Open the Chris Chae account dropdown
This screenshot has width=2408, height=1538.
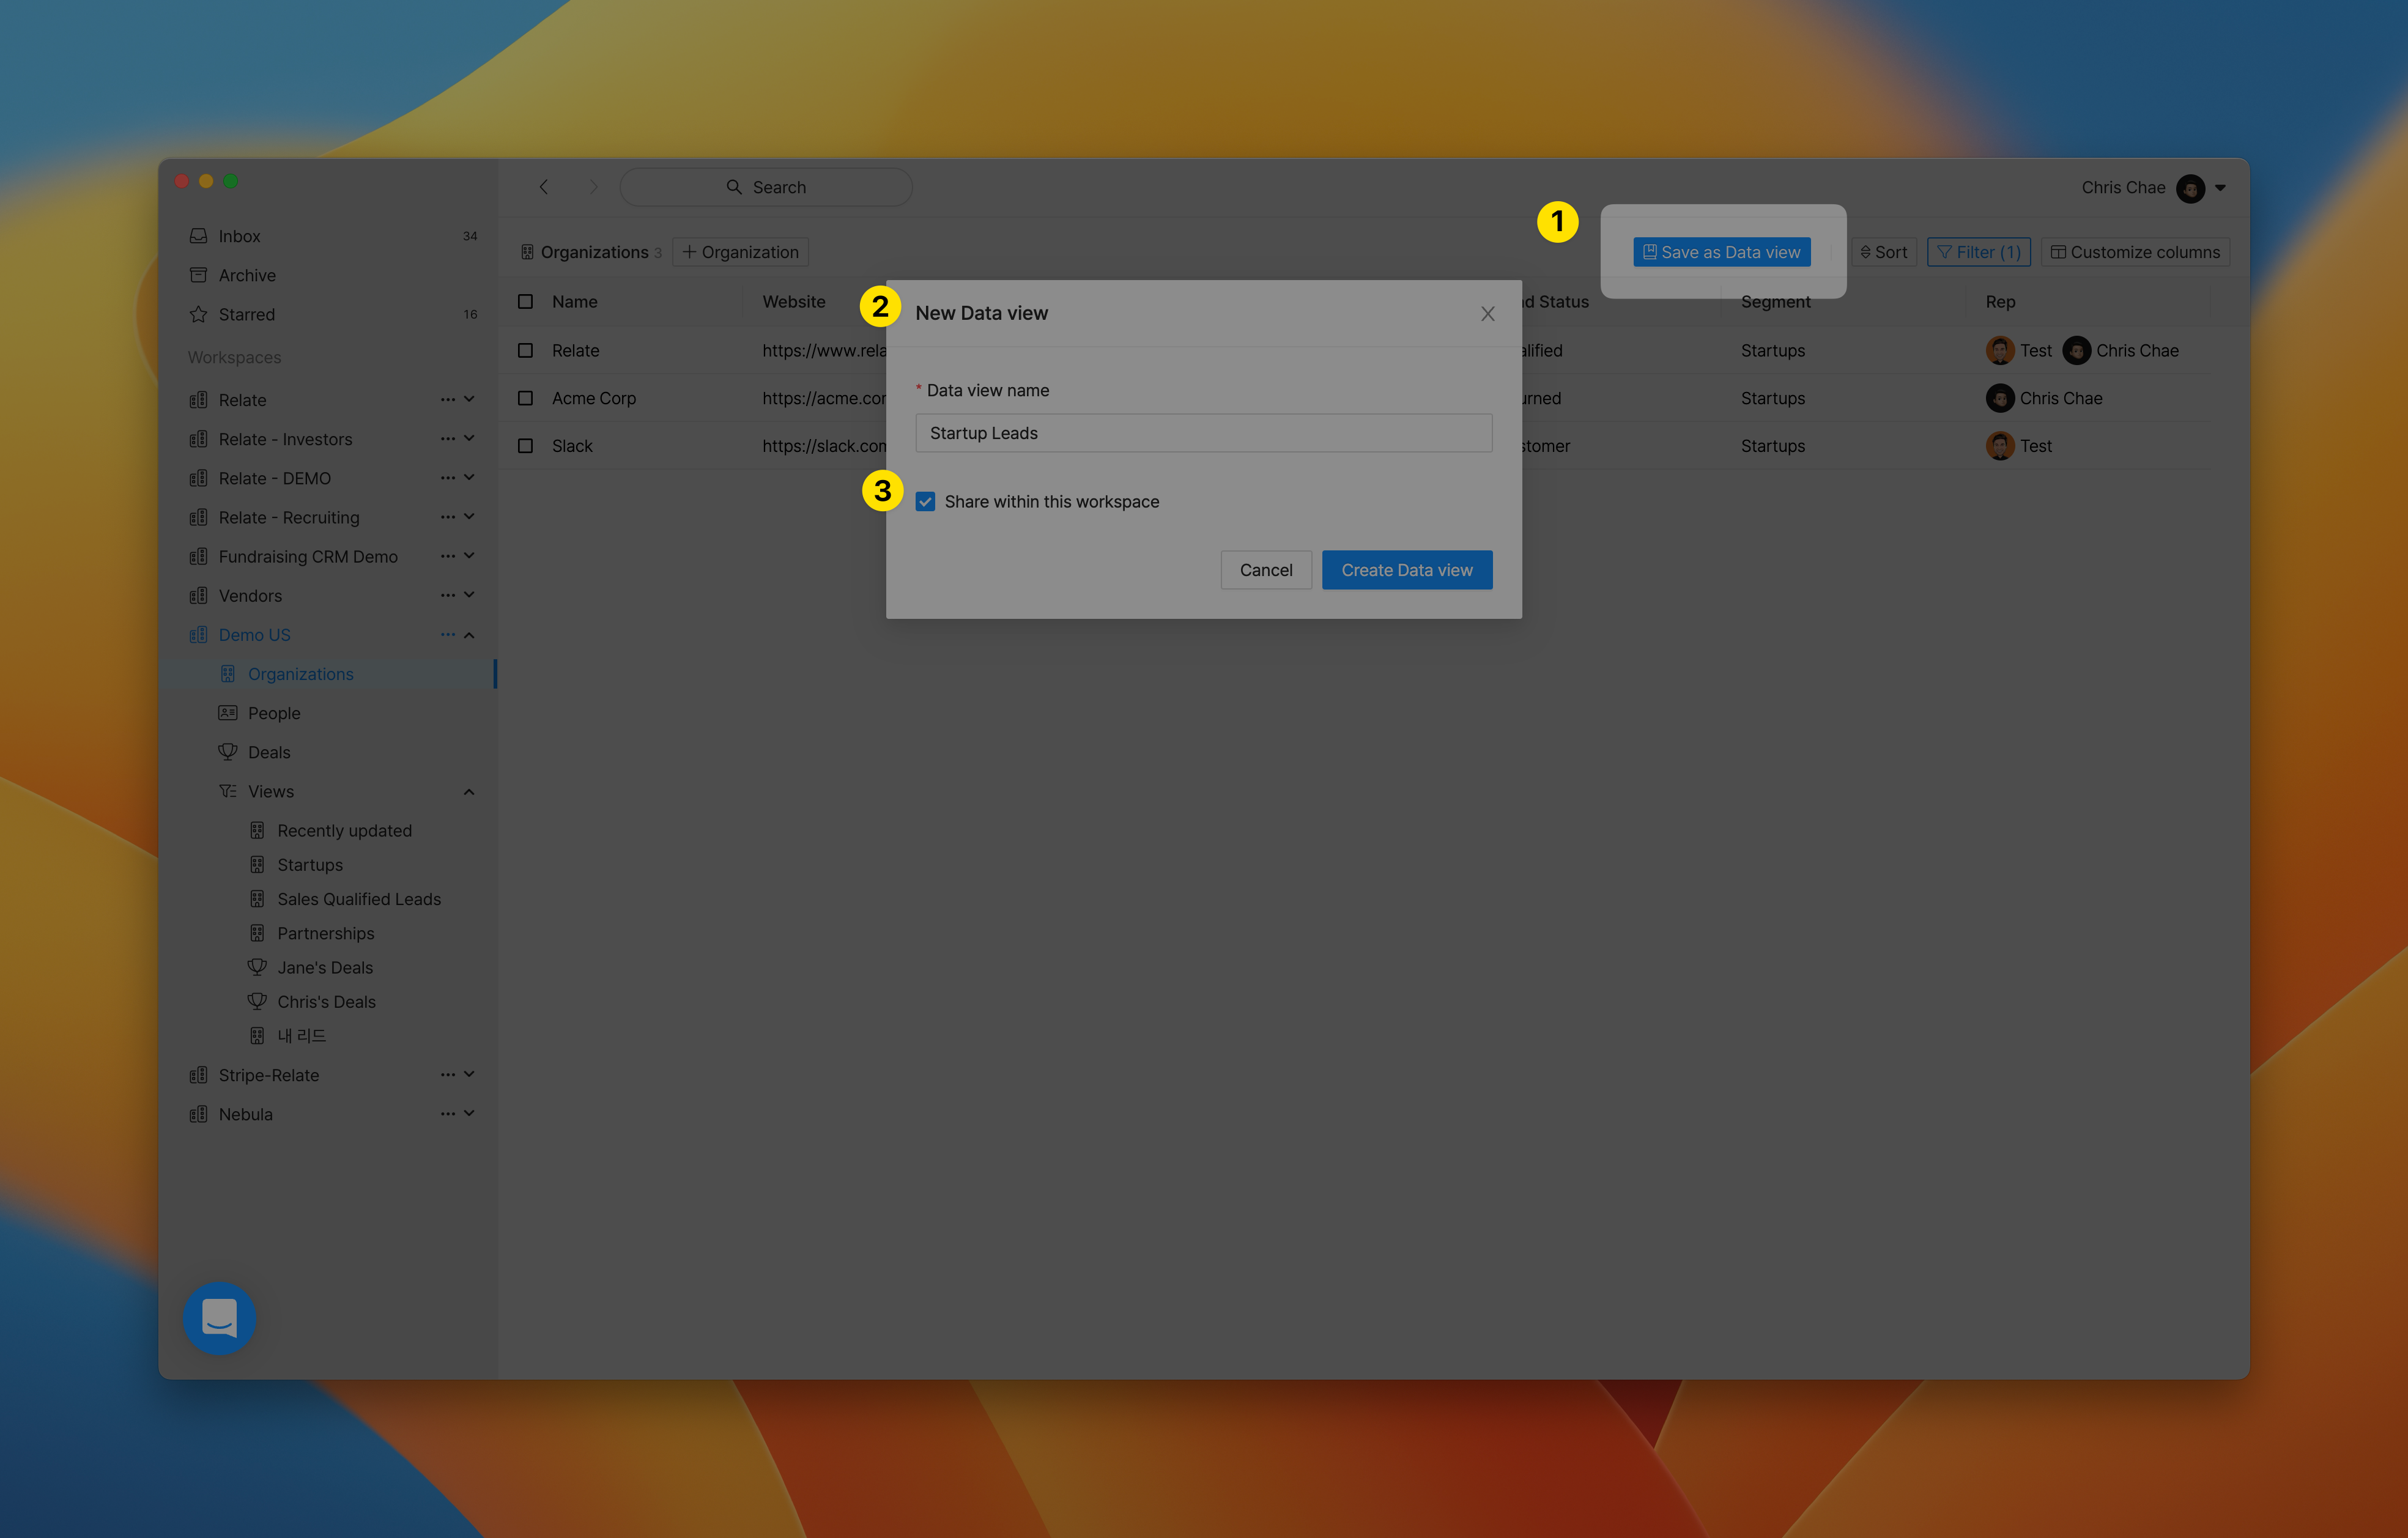point(2220,187)
